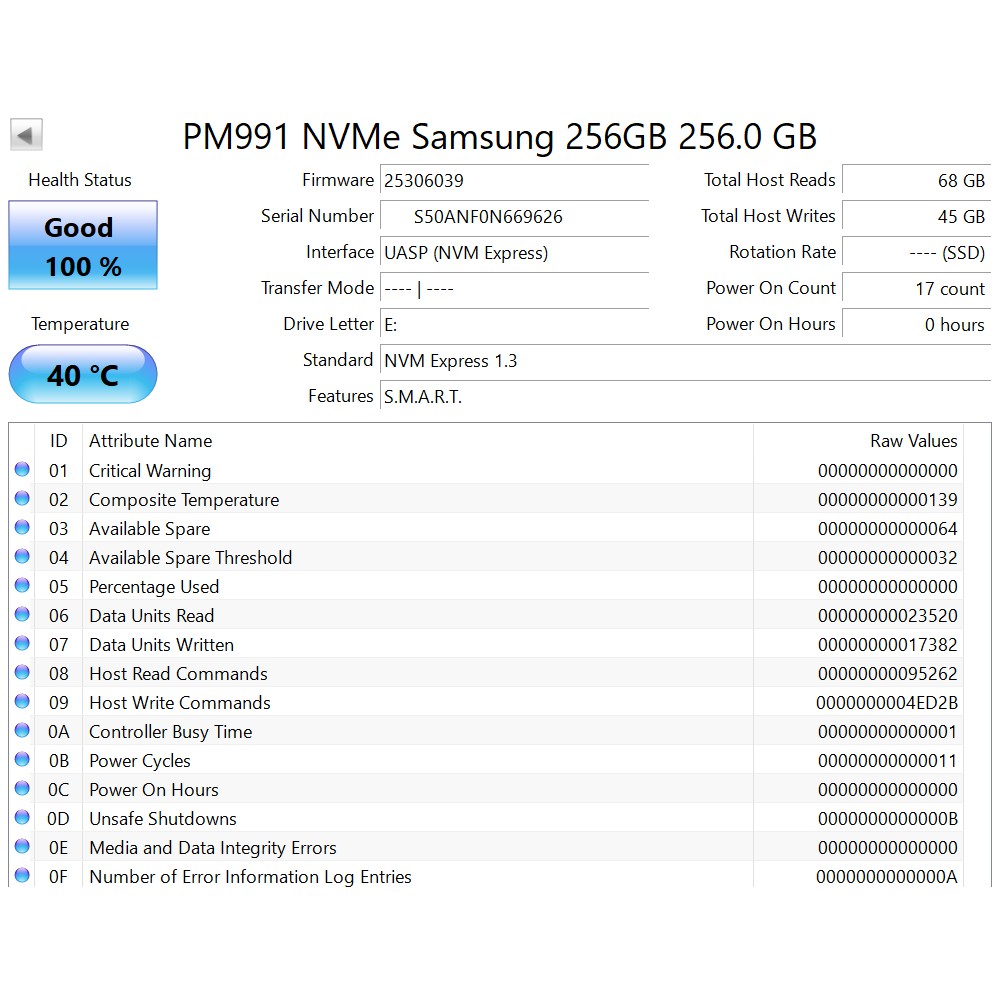Screen dimensions: 999x999
Task: Toggle the 40 °C temperature indicator
Action: point(82,374)
